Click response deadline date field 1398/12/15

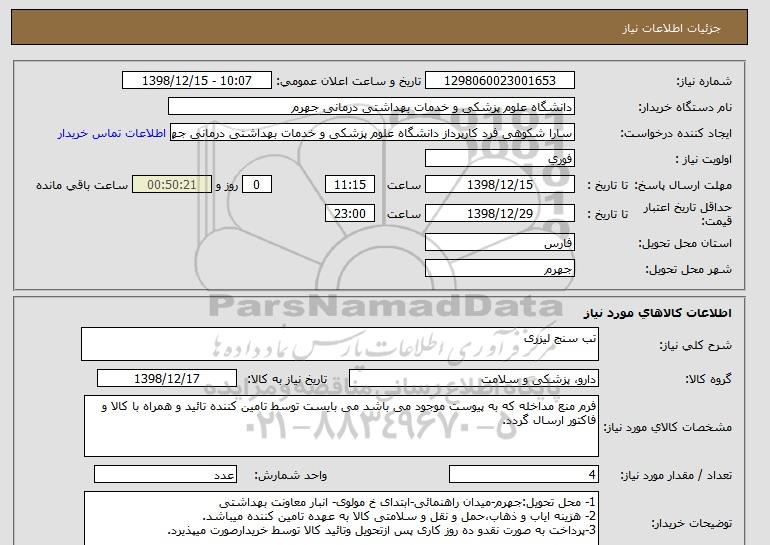pos(499,185)
